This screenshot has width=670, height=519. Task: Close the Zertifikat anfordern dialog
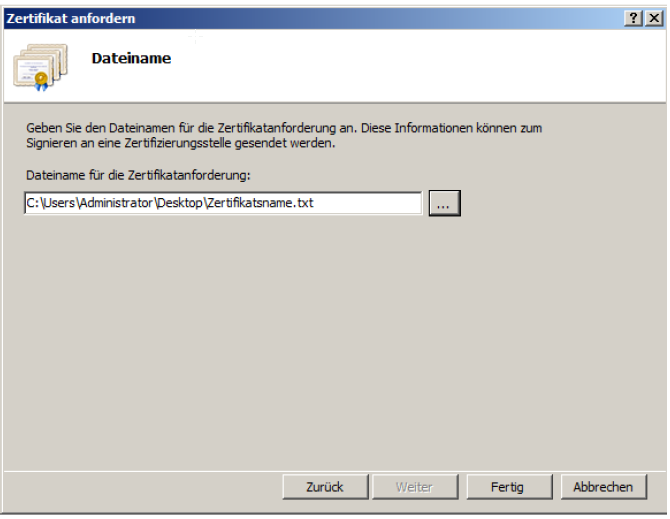click(652, 18)
